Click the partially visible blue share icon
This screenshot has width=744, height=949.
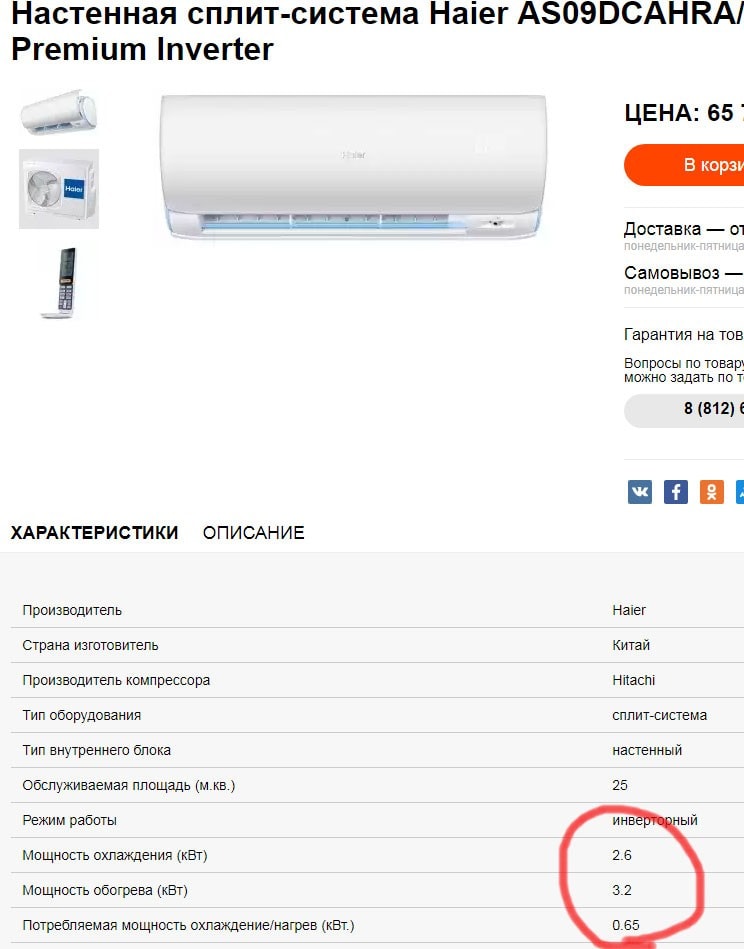[x=740, y=491]
